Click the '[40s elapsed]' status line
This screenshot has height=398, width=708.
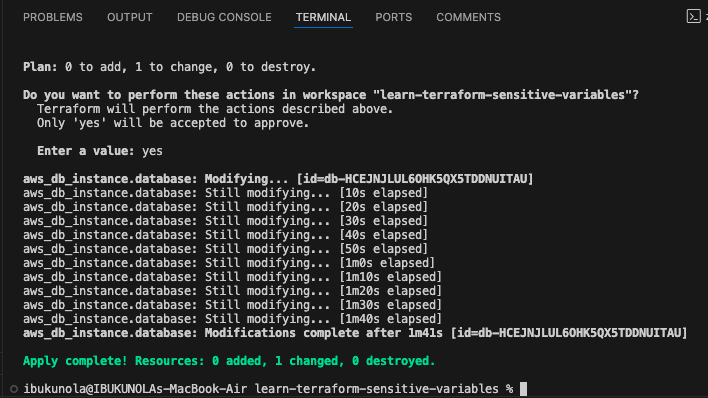coord(225,235)
